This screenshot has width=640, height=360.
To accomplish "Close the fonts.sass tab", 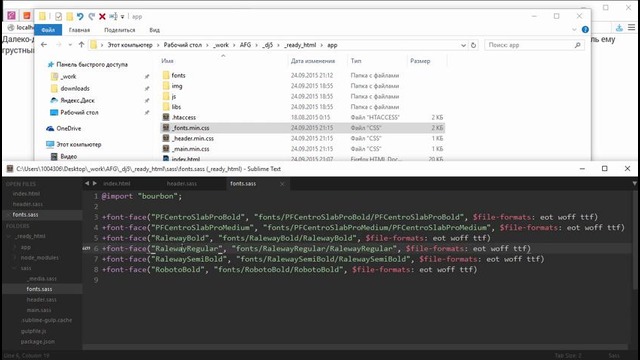I will (x=282, y=184).
